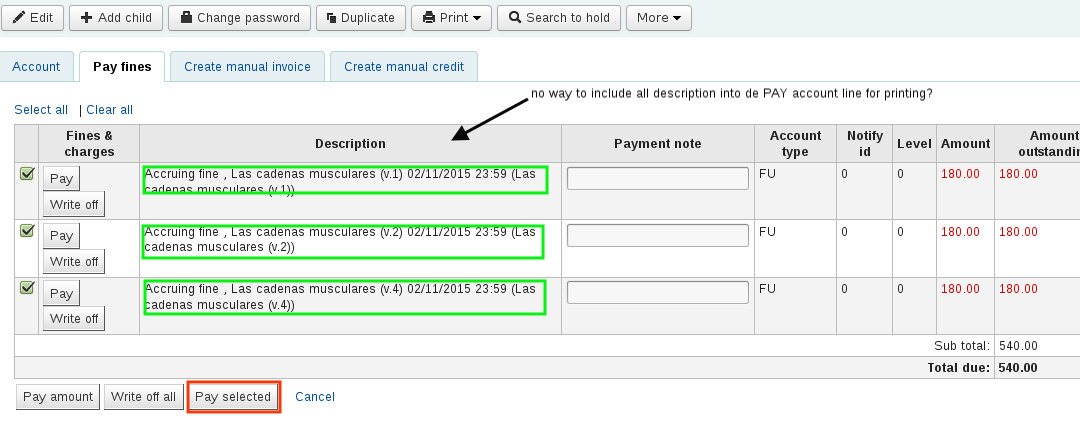Deselect the v.4 fine checkbox
Screen dimensions: 1080x423
pos(27,288)
